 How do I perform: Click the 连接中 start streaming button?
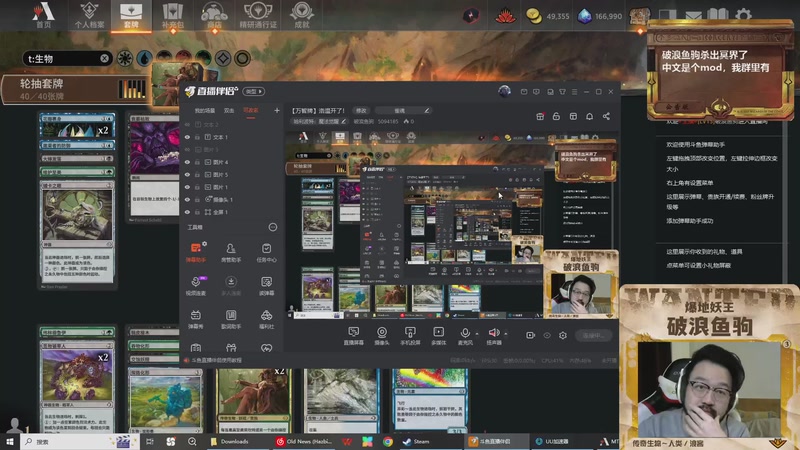[x=593, y=335]
